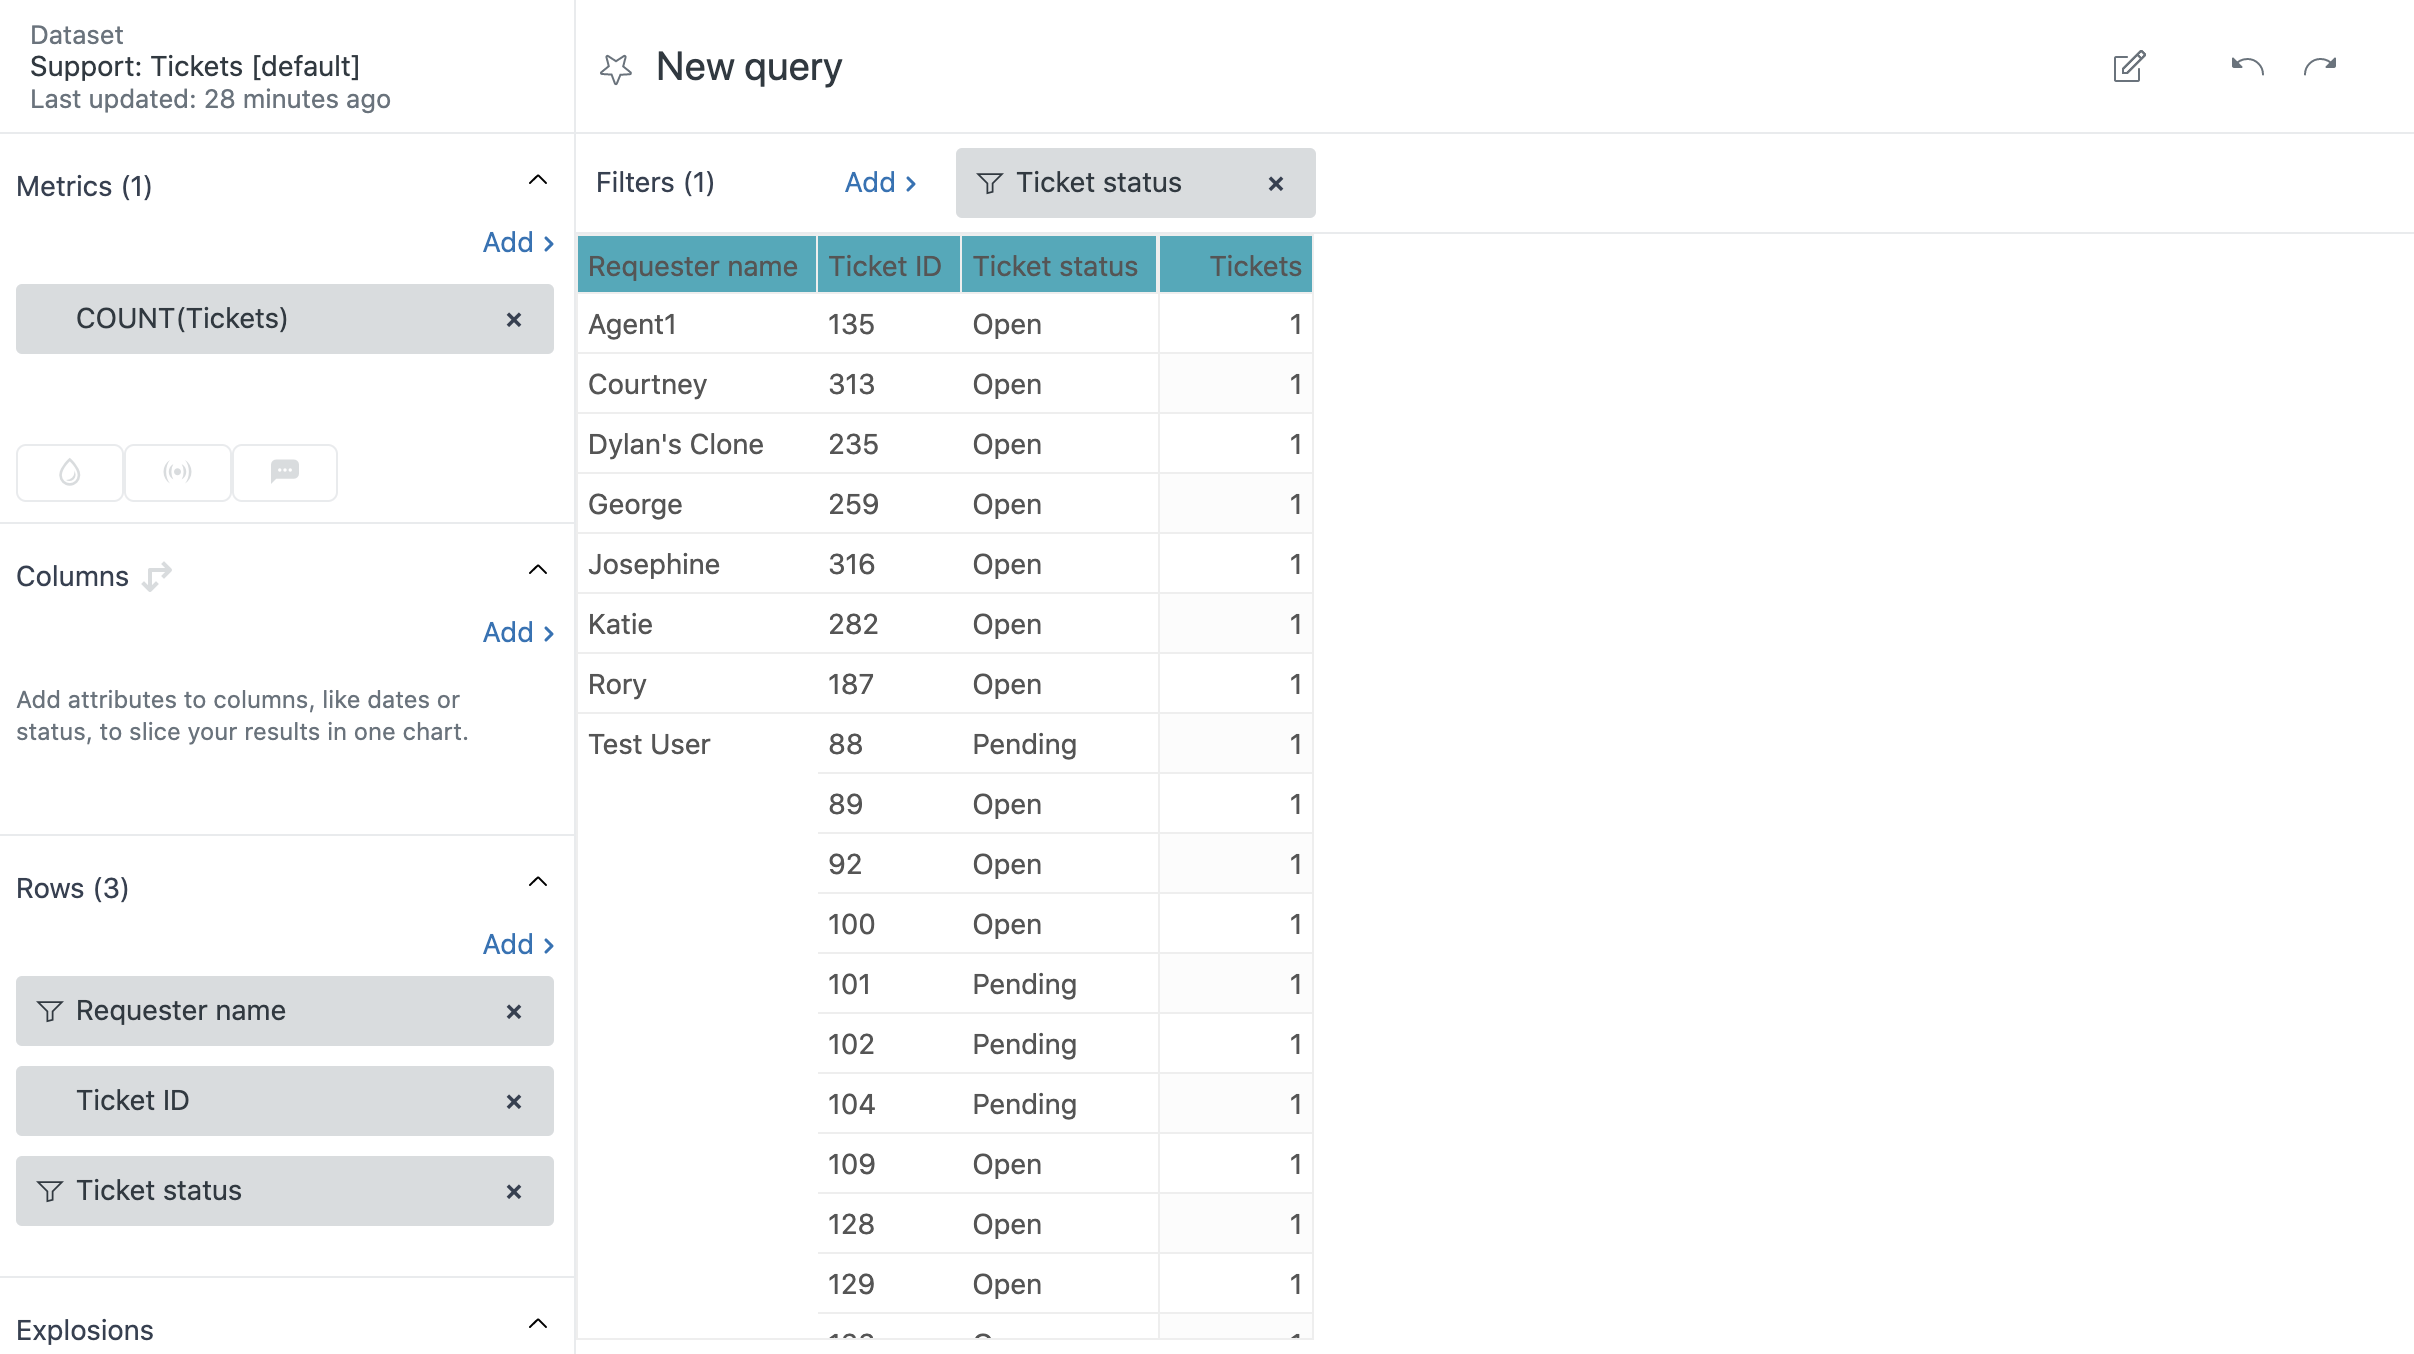The width and height of the screenshot is (2414, 1354).
Task: Click the edit query pencil icon
Action: [x=2129, y=67]
